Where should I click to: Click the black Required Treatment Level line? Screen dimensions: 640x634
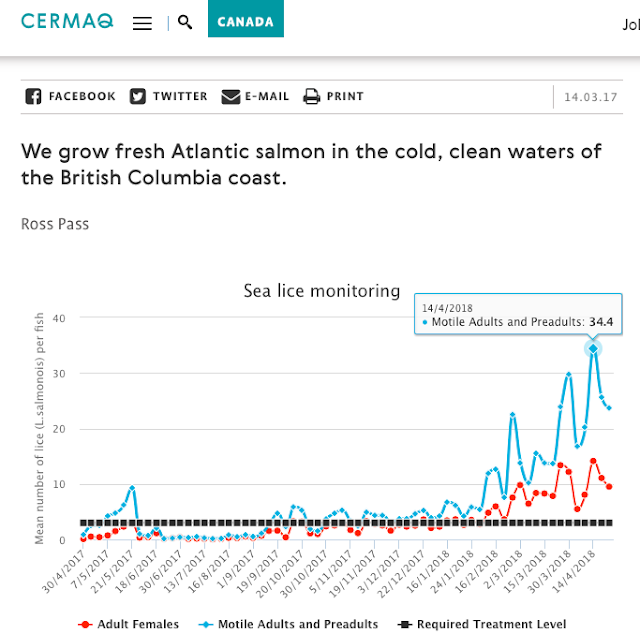coord(300,523)
